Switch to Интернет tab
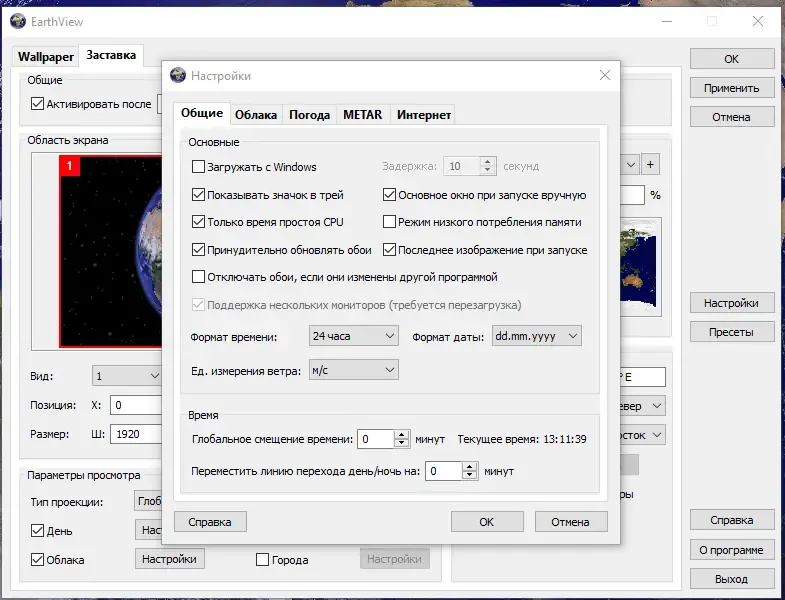785x600 pixels. (424, 115)
